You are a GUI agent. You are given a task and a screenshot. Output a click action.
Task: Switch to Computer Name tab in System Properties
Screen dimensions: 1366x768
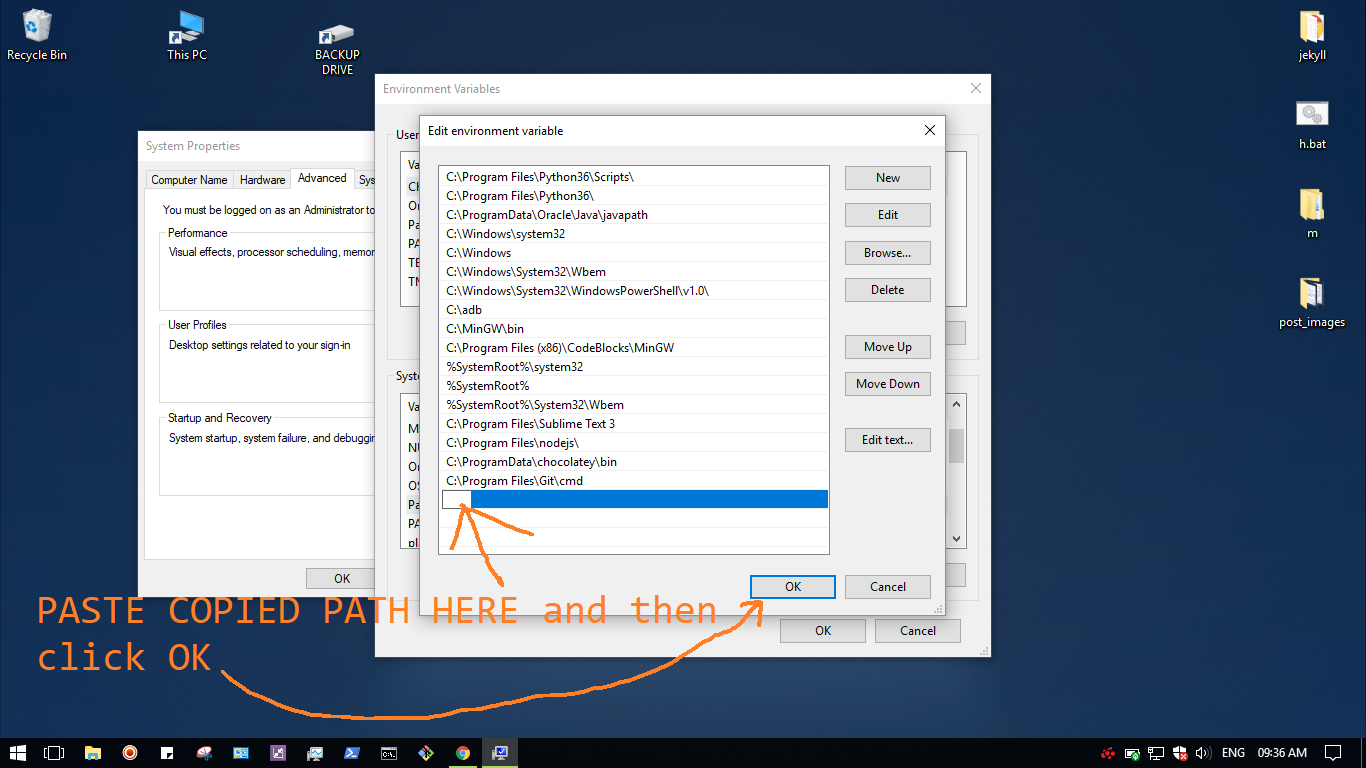click(189, 180)
